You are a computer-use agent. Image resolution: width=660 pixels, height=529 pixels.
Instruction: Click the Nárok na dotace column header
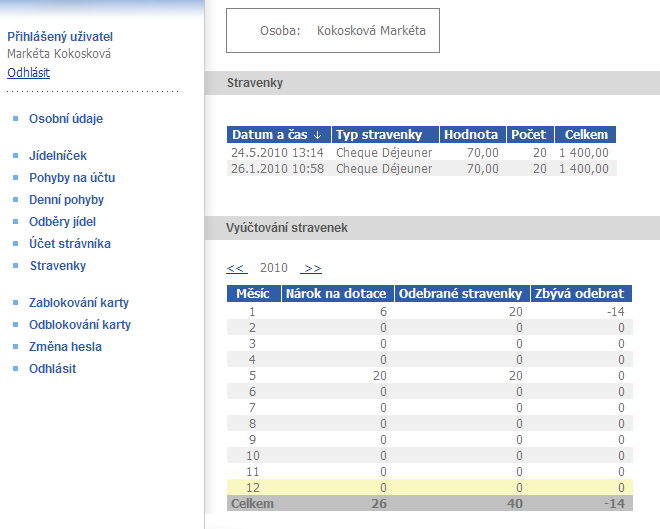tap(336, 293)
